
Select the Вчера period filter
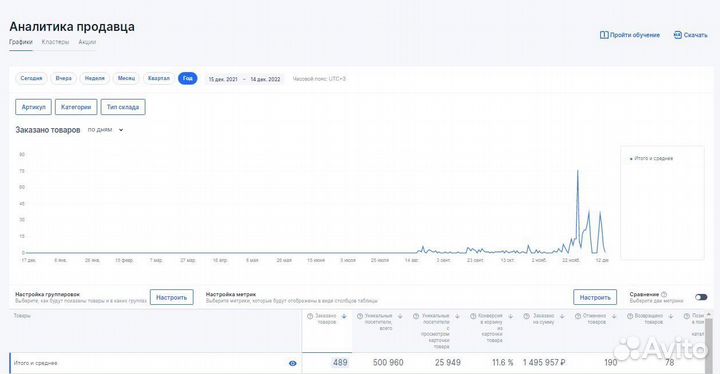pyautogui.click(x=63, y=78)
